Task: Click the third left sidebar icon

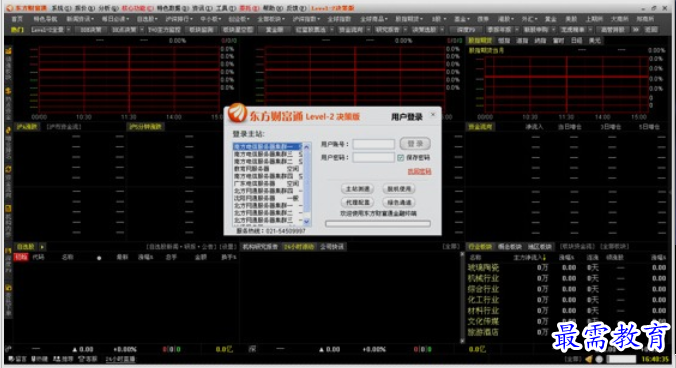Action: (8, 130)
